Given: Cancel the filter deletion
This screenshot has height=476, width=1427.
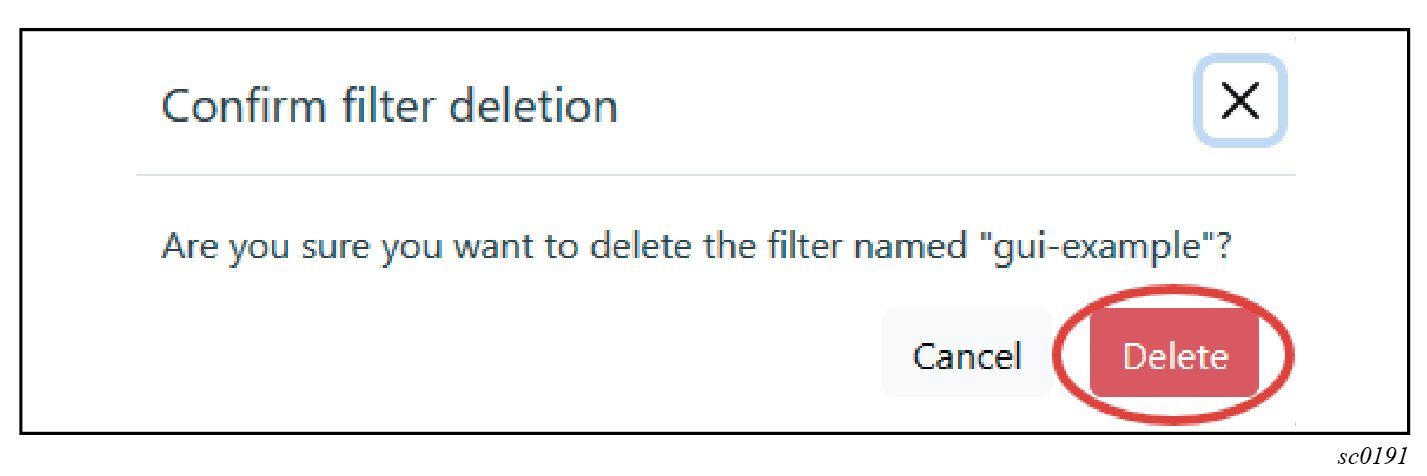Looking at the screenshot, I should (x=967, y=356).
